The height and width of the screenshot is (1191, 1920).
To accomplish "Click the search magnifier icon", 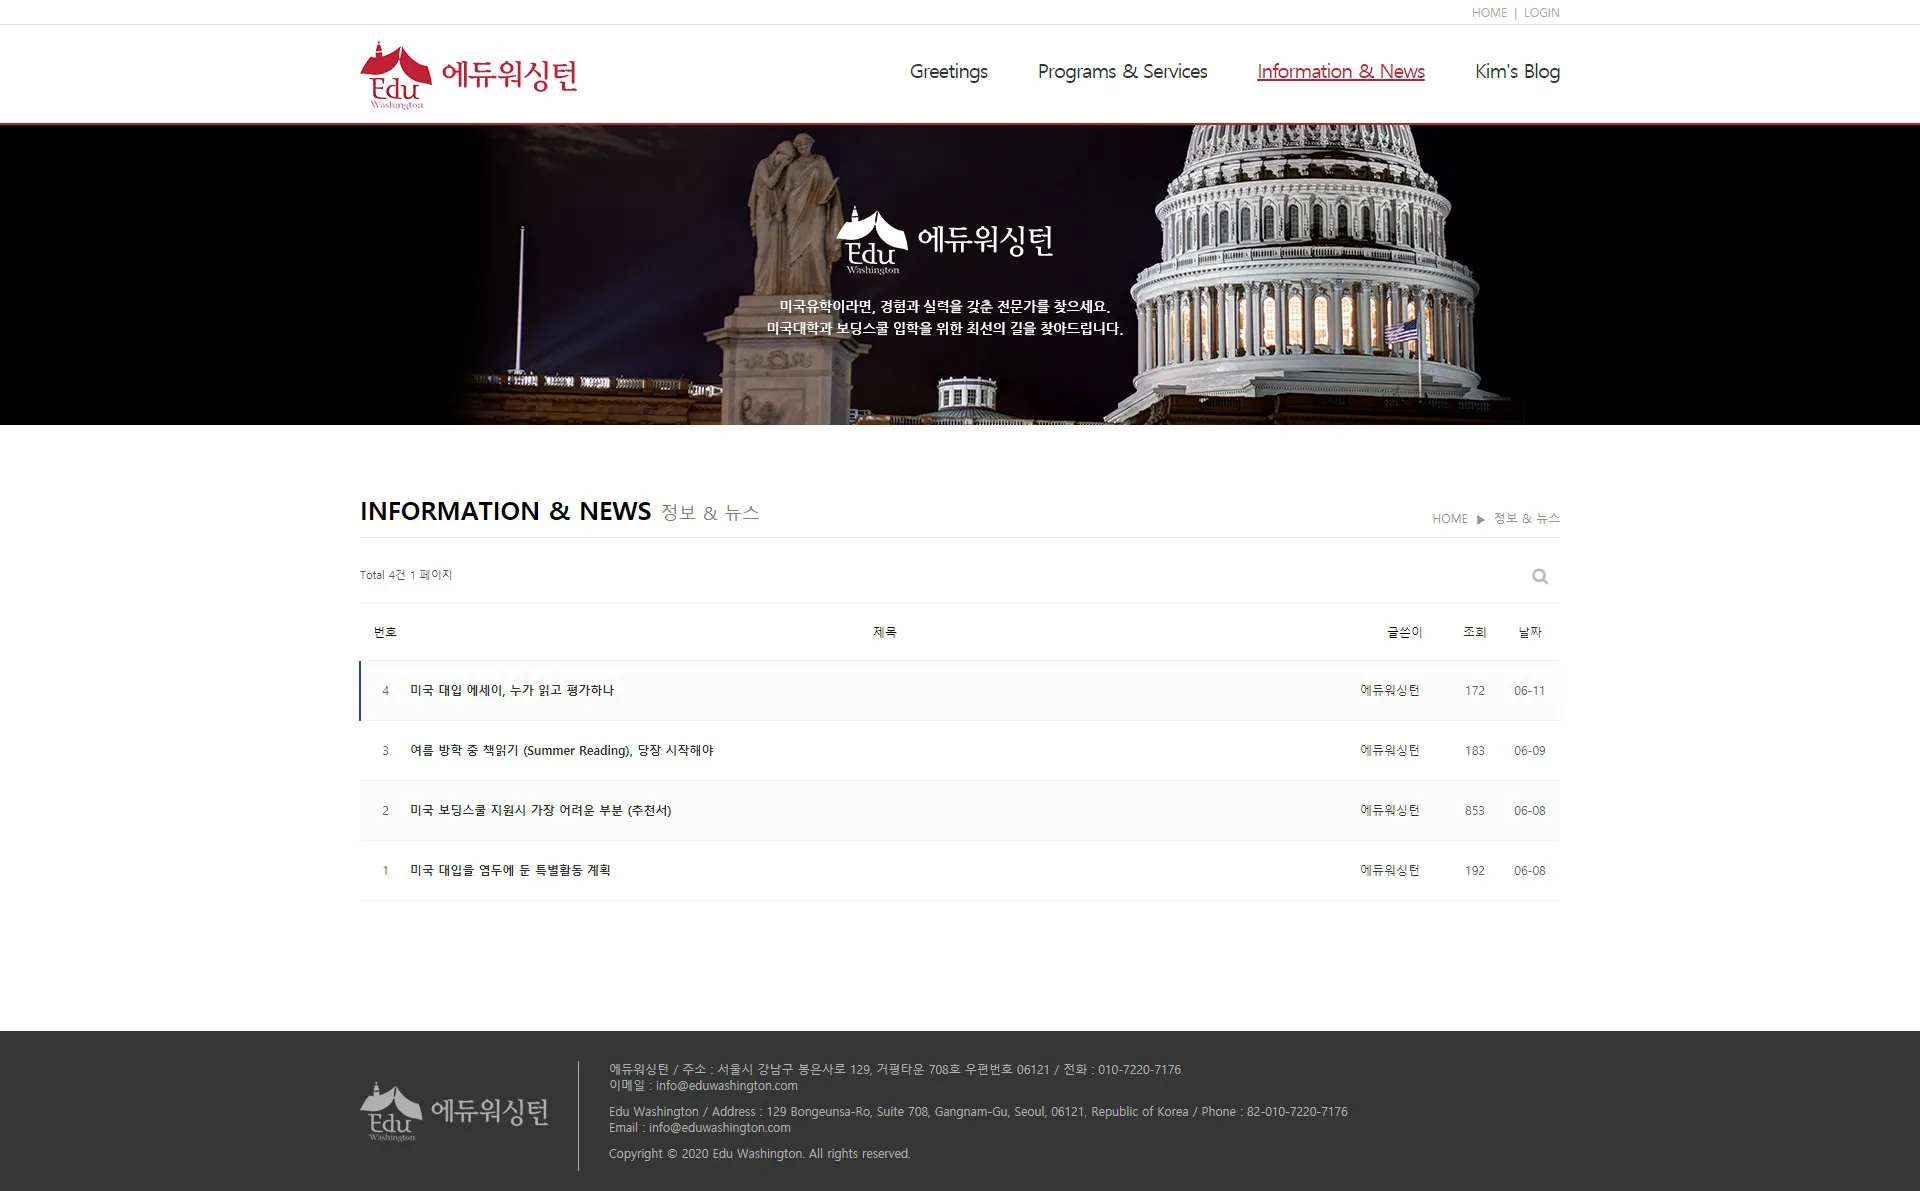I will click(x=1540, y=576).
